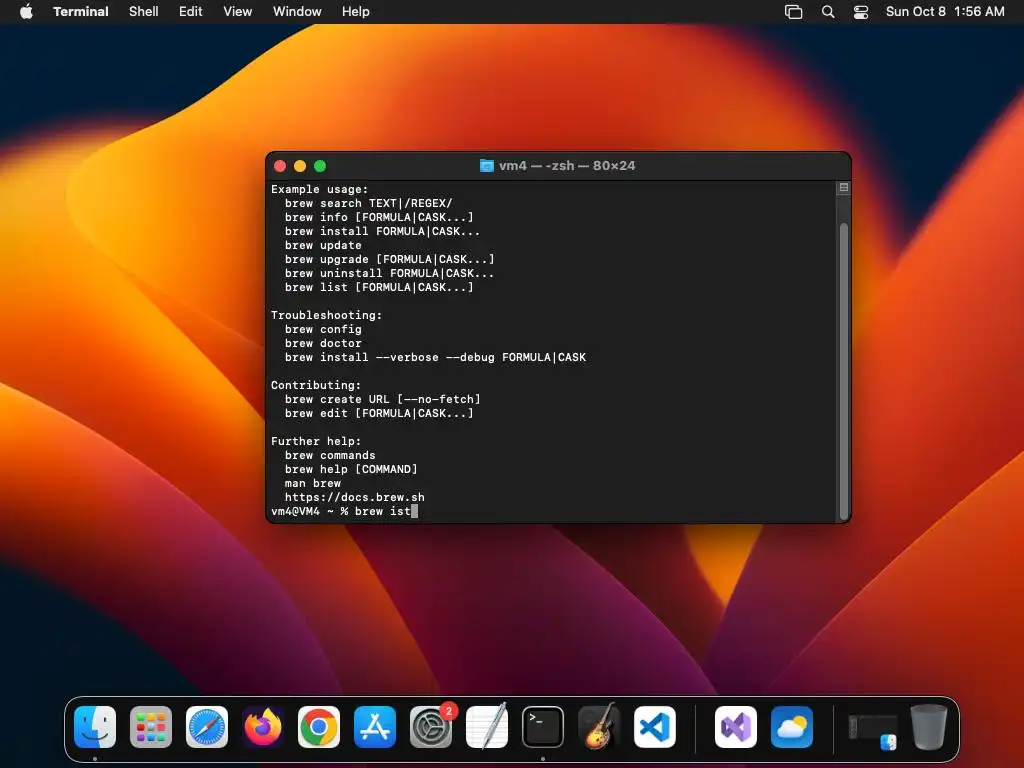1024x768 pixels.
Task: Click the 'Contributing:' heading
Action: click(x=316, y=385)
